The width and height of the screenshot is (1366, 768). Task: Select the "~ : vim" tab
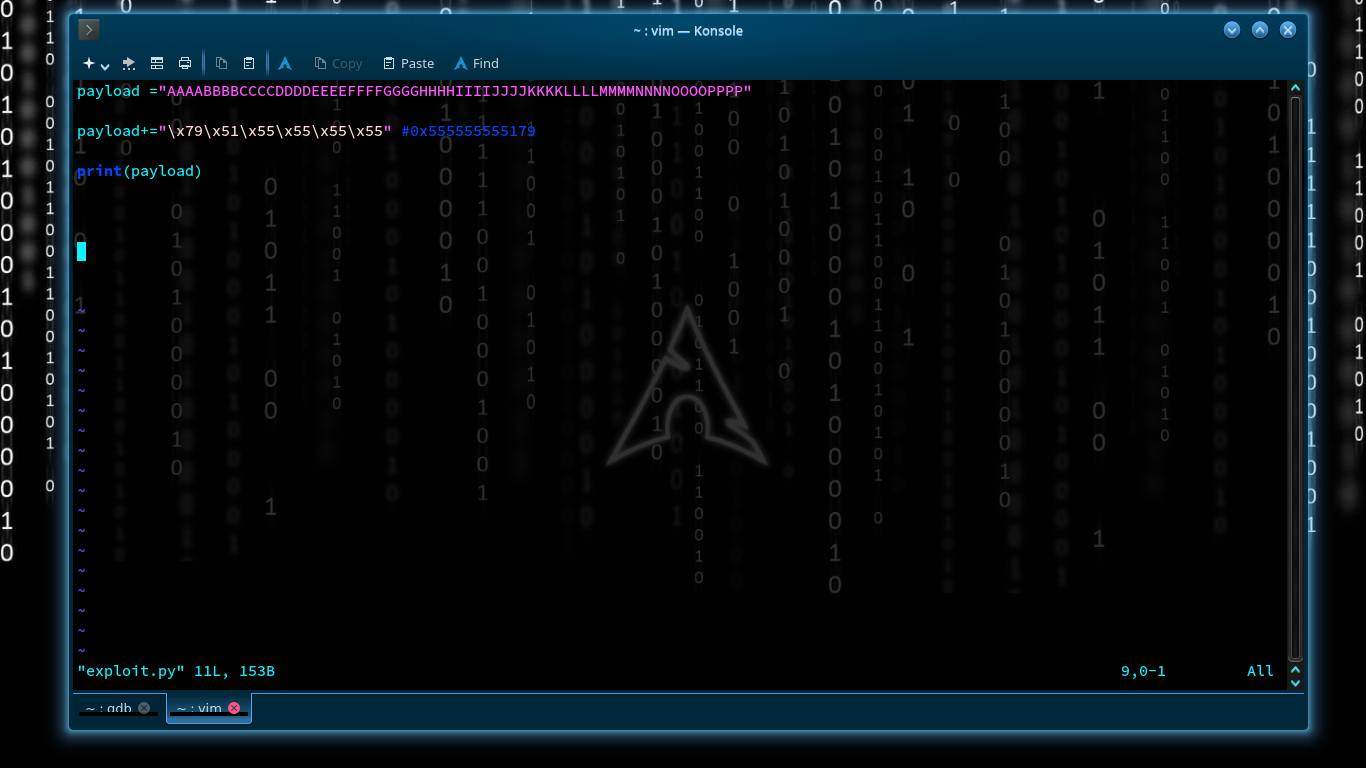(199, 708)
